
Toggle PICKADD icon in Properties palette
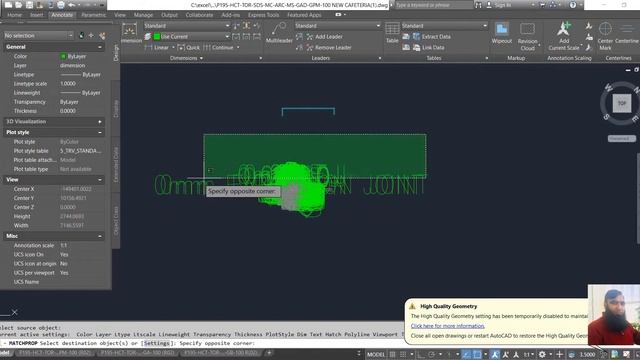81,36
